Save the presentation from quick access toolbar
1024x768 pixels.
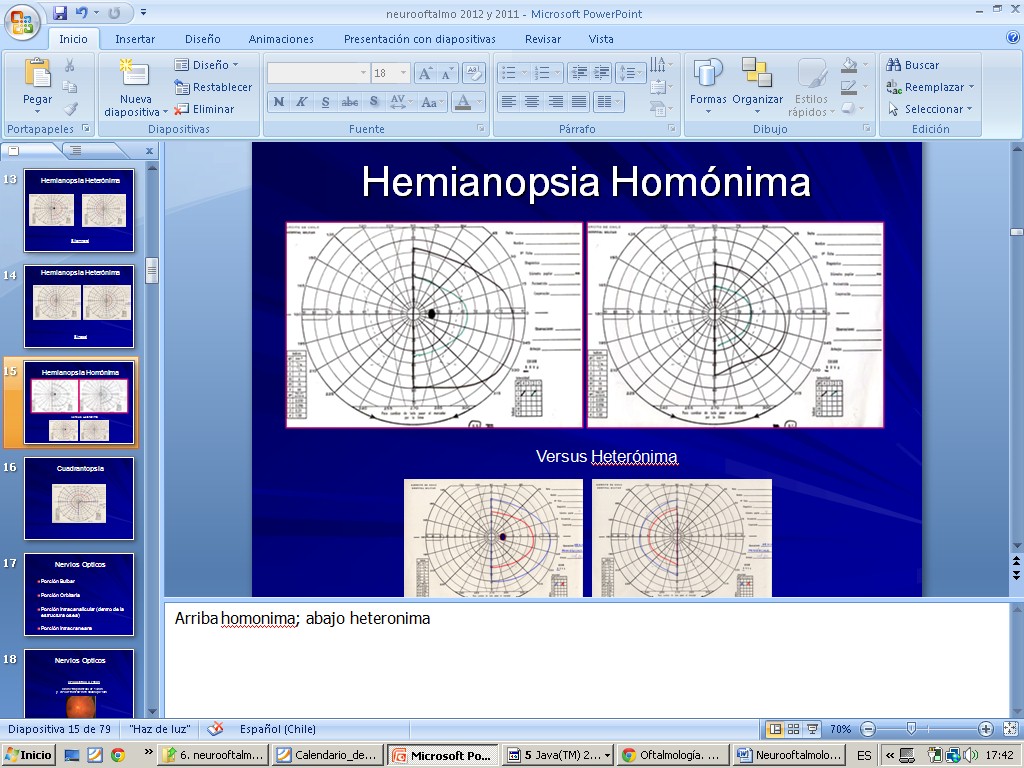(x=60, y=14)
